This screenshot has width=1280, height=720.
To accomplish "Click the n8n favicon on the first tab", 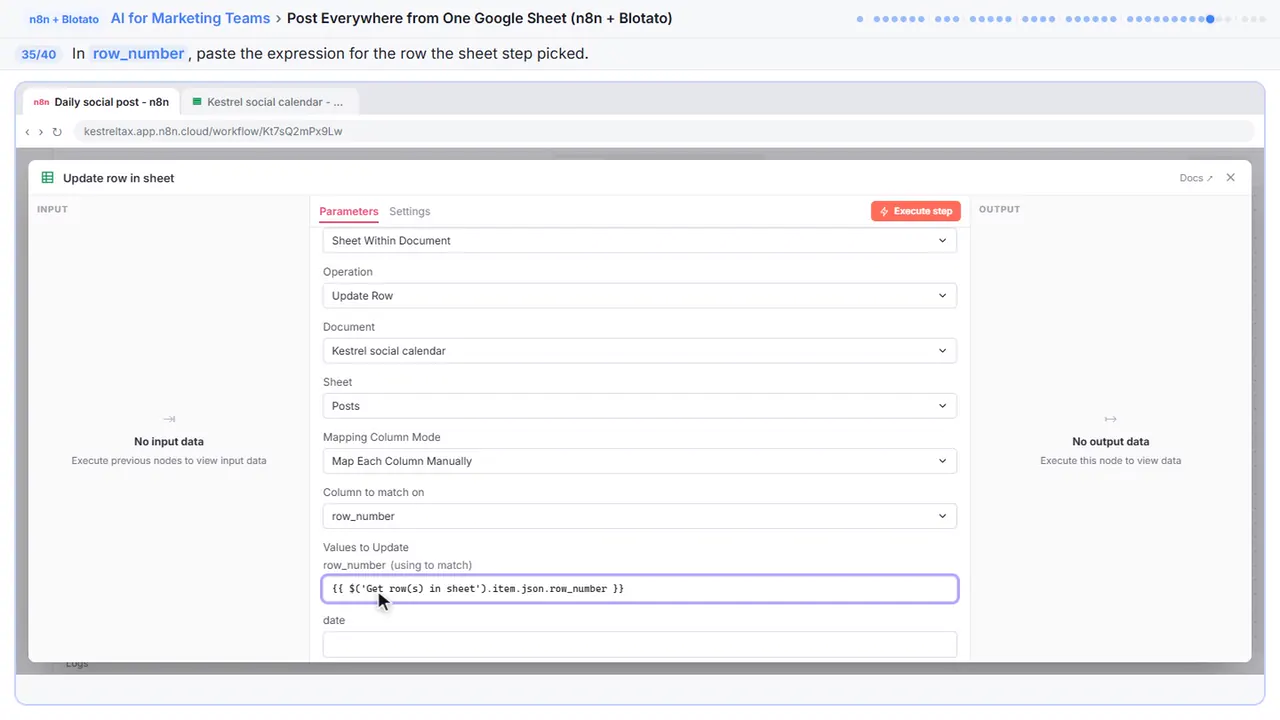I will 41,102.
